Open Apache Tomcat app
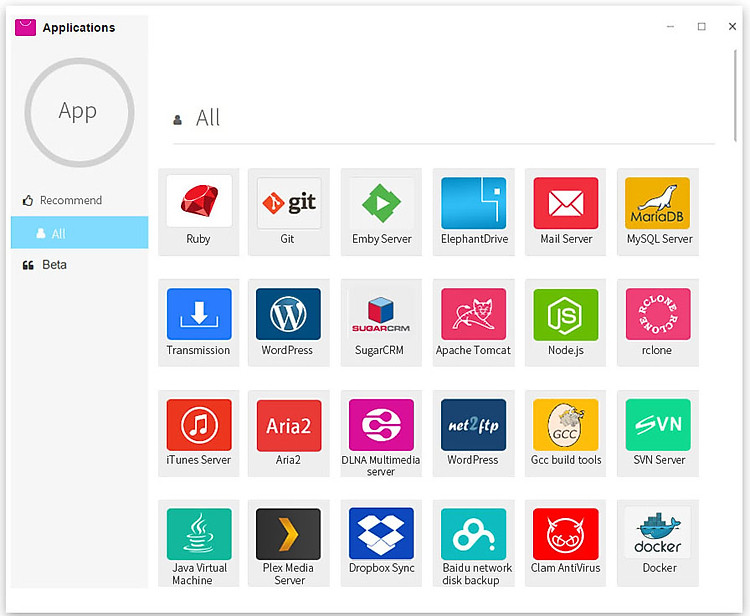 tap(474, 315)
